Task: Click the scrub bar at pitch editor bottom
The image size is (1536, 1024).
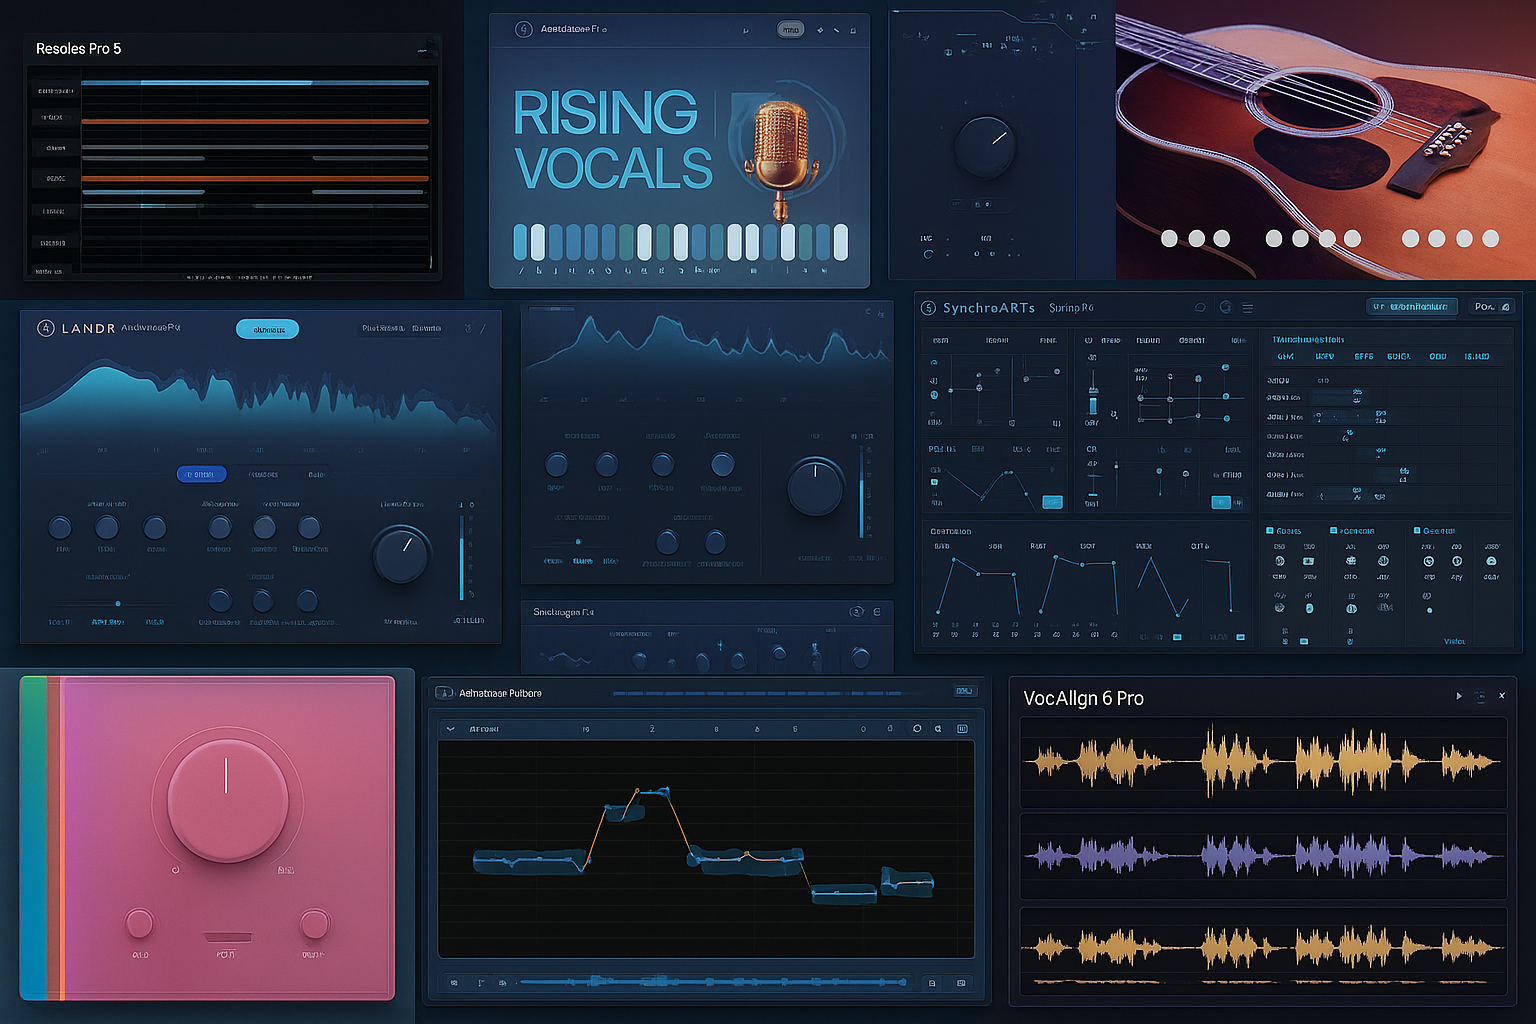Action: [713, 983]
